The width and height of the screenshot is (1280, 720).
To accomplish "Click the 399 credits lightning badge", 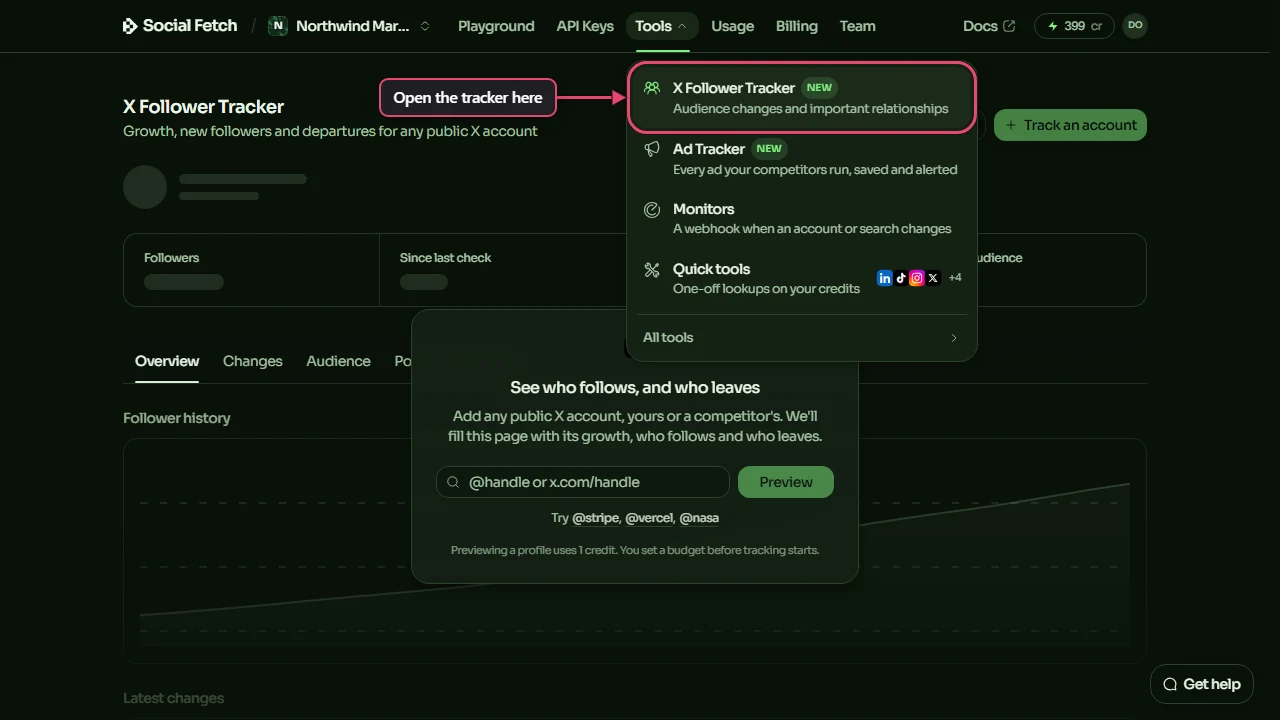I will pos(1074,26).
